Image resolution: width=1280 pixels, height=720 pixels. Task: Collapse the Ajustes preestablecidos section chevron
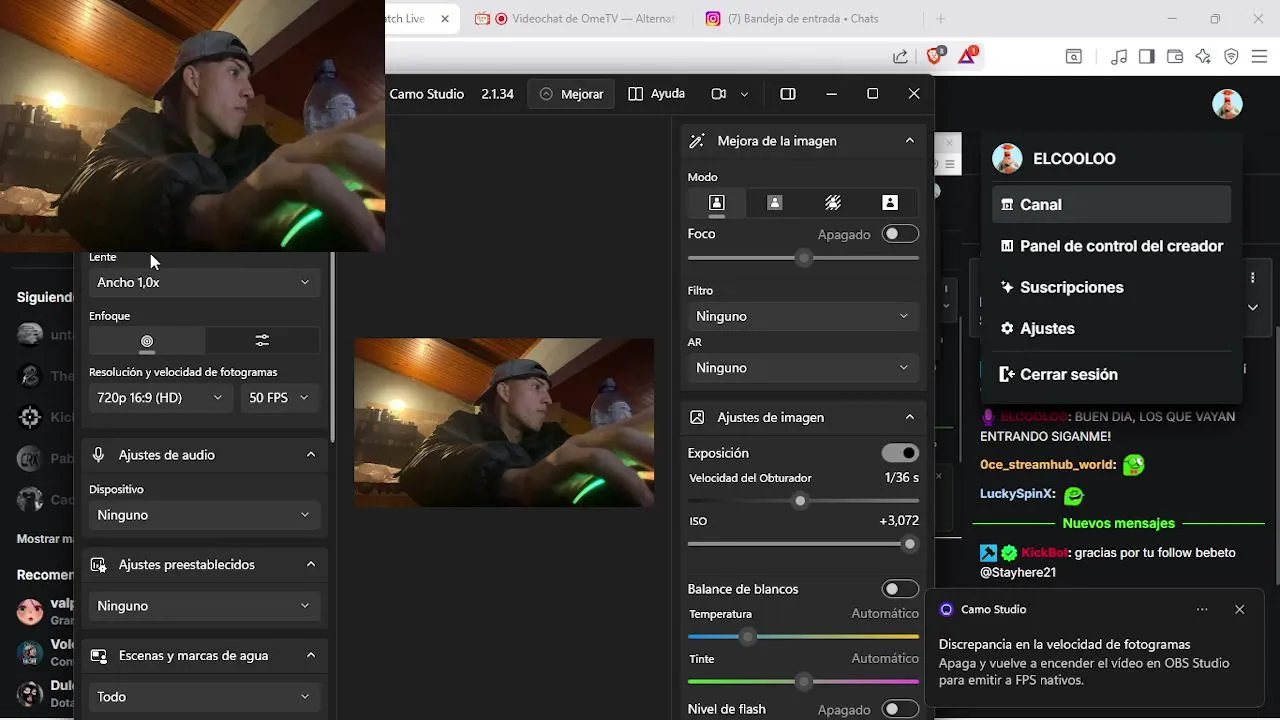pyautogui.click(x=310, y=565)
